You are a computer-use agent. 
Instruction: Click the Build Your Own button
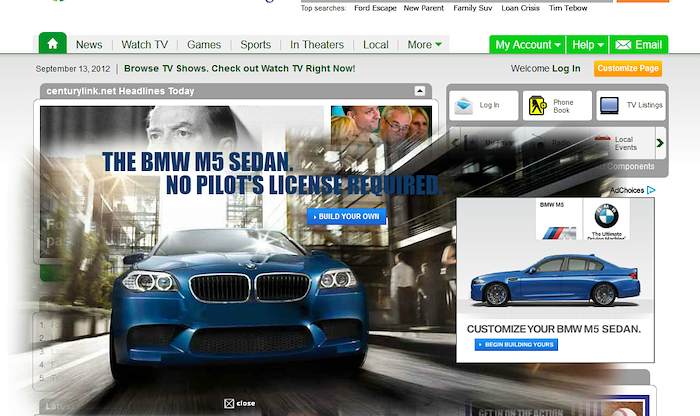pos(346,216)
